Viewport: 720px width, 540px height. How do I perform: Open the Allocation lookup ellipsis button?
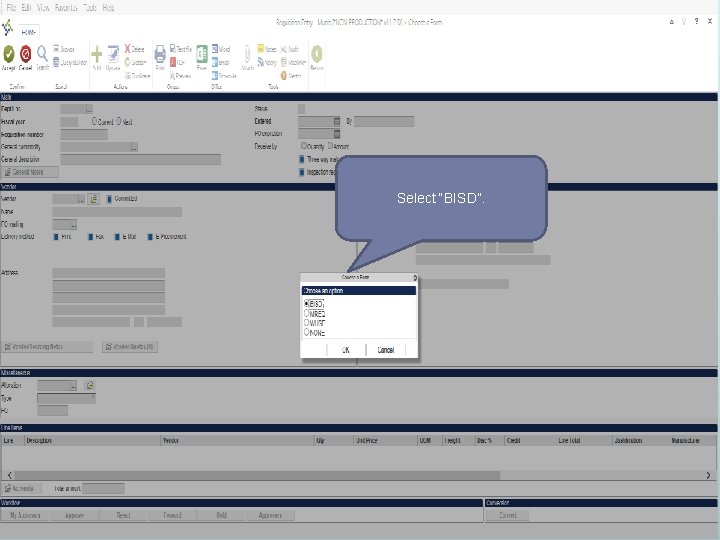pyautogui.click(x=73, y=385)
